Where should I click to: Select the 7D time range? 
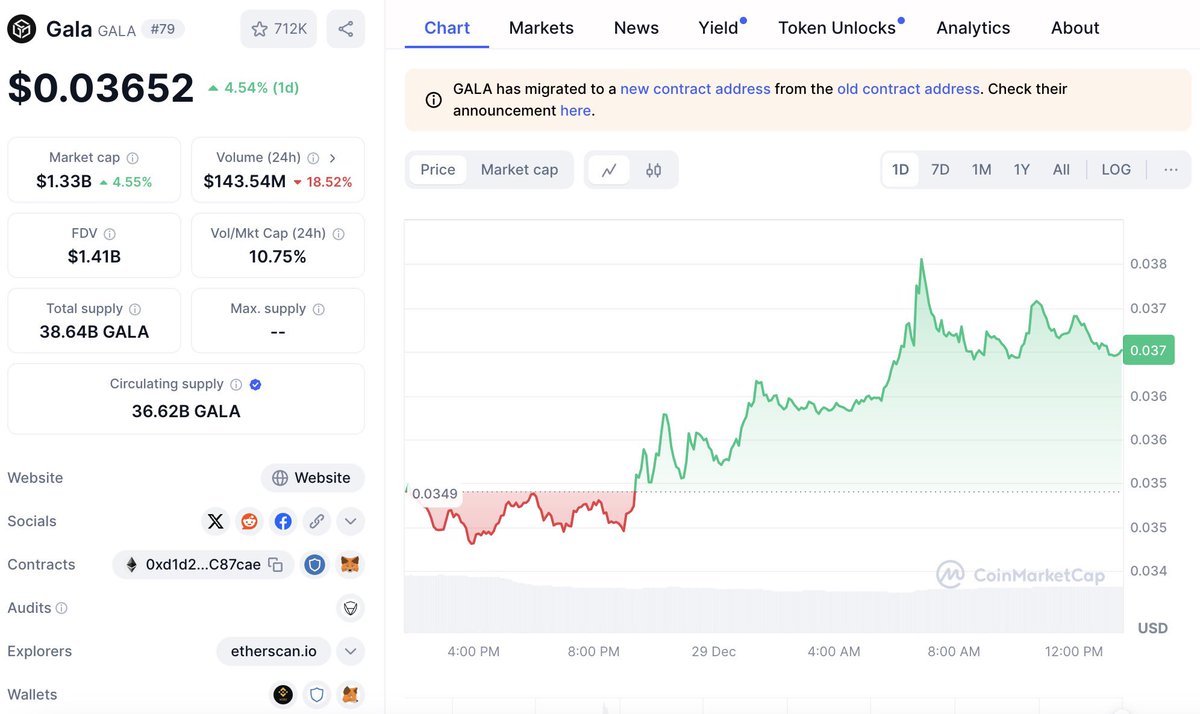pos(940,170)
